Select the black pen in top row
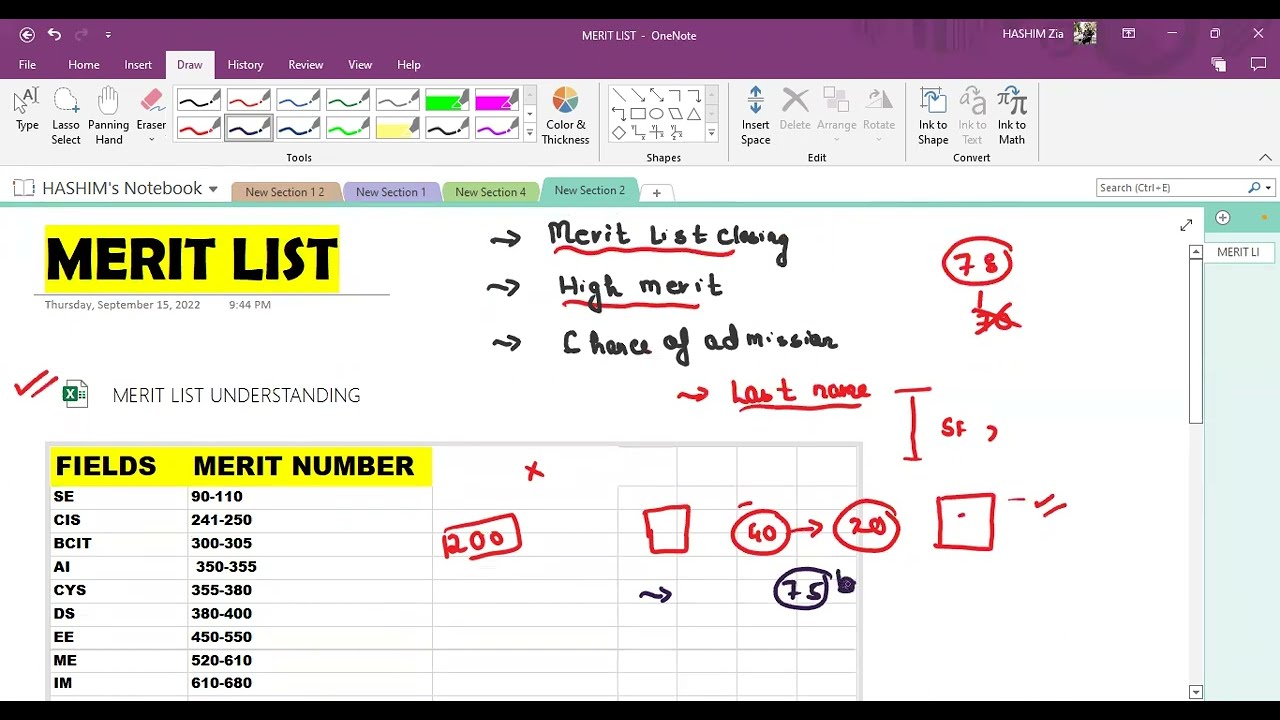 (198, 100)
